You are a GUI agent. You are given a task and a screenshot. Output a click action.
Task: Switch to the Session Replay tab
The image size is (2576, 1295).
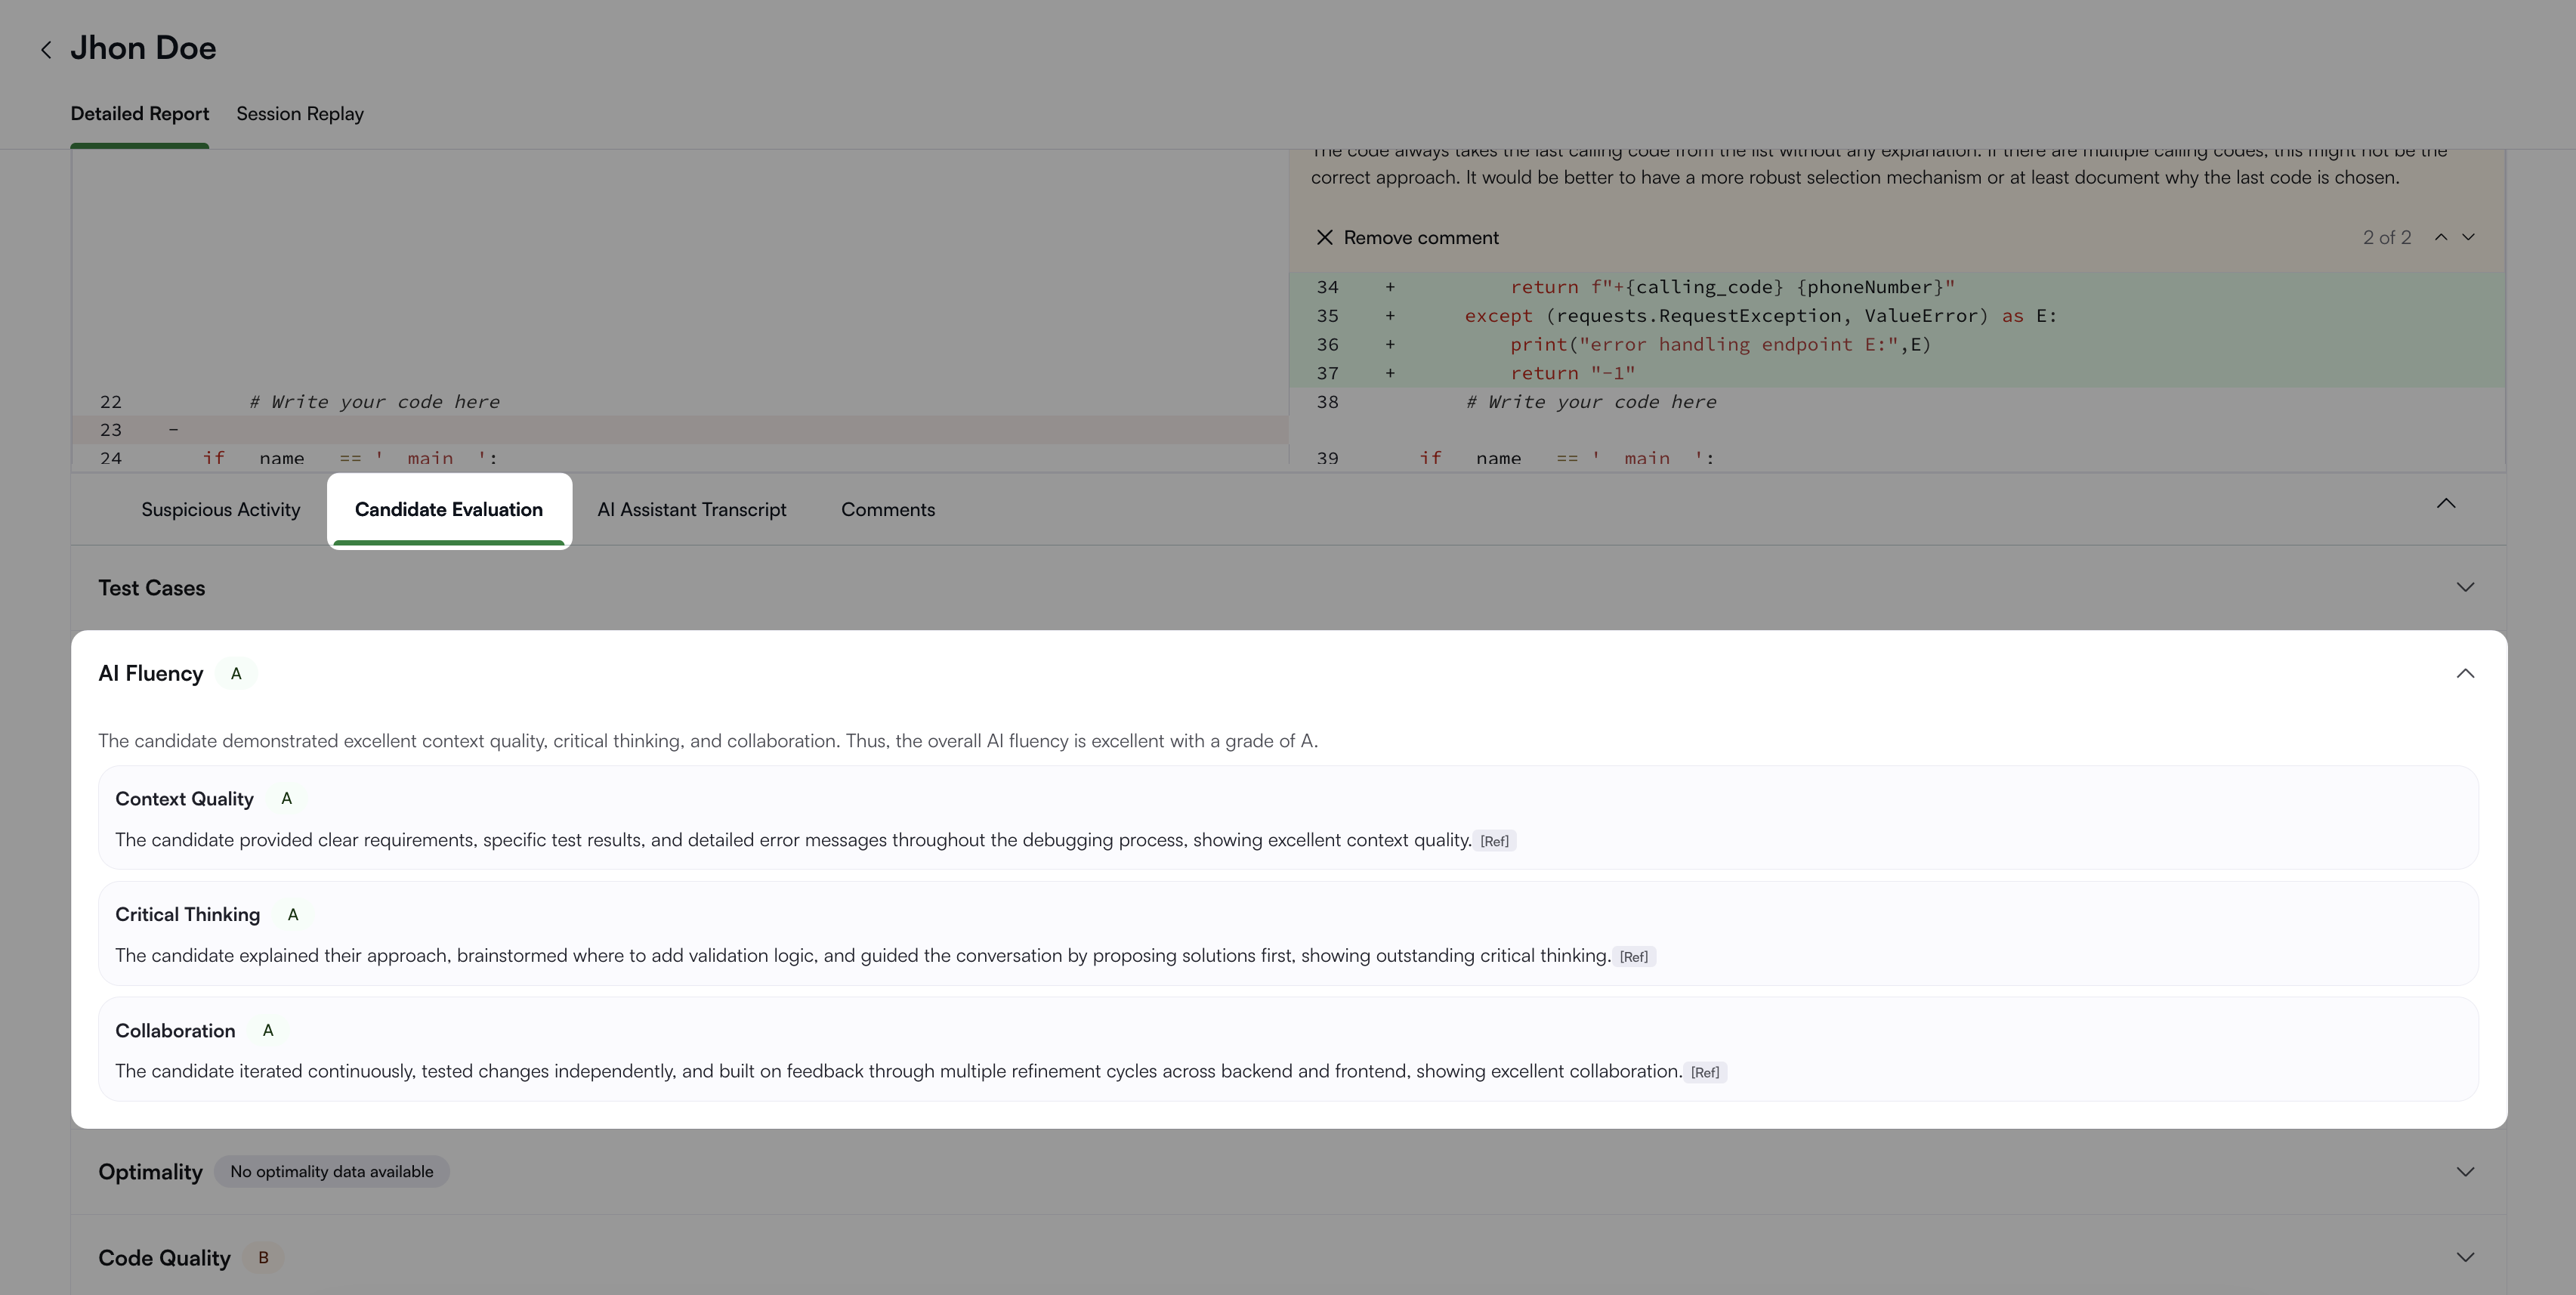[300, 114]
